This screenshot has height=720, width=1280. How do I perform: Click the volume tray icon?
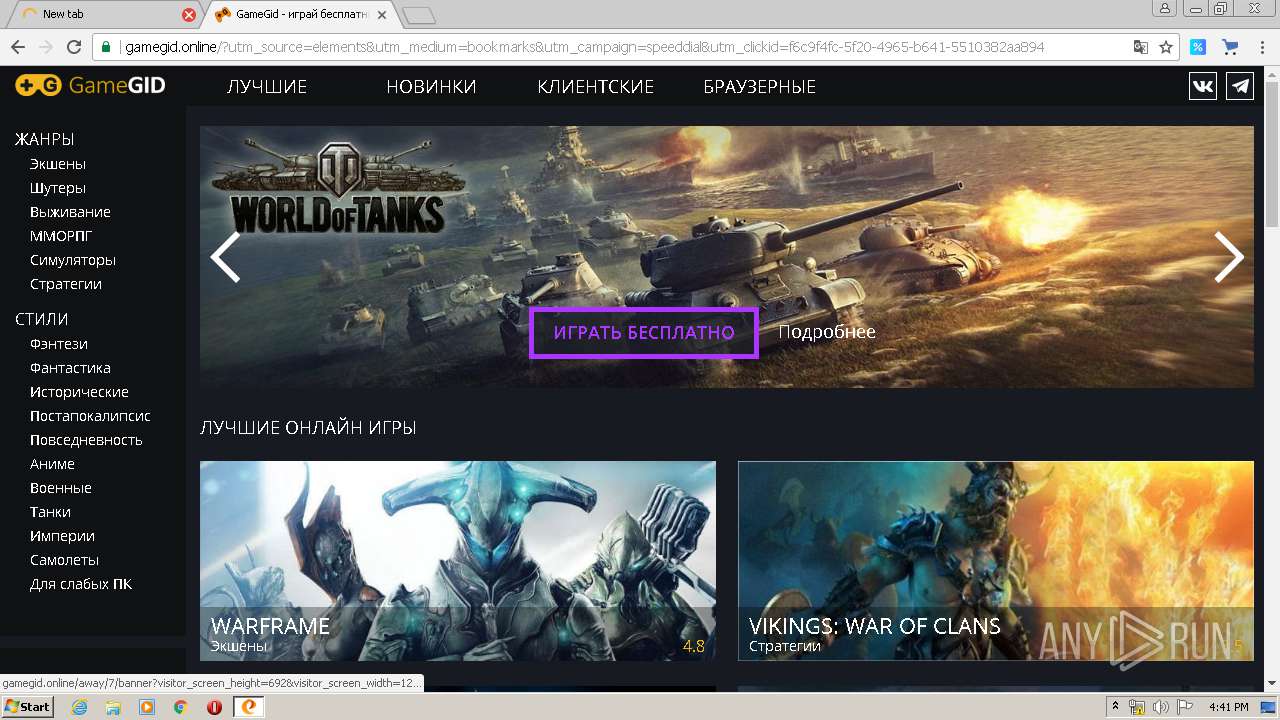1161,707
